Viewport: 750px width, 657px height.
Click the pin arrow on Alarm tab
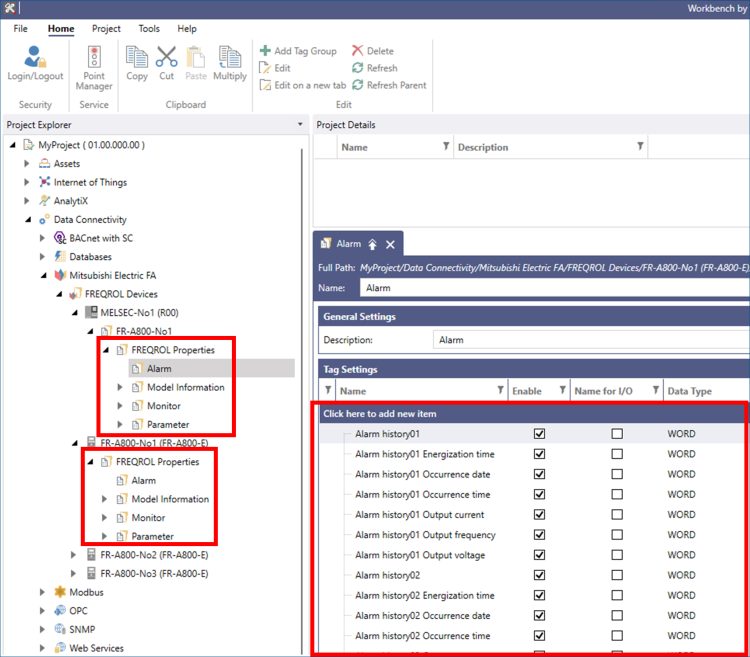coord(373,244)
